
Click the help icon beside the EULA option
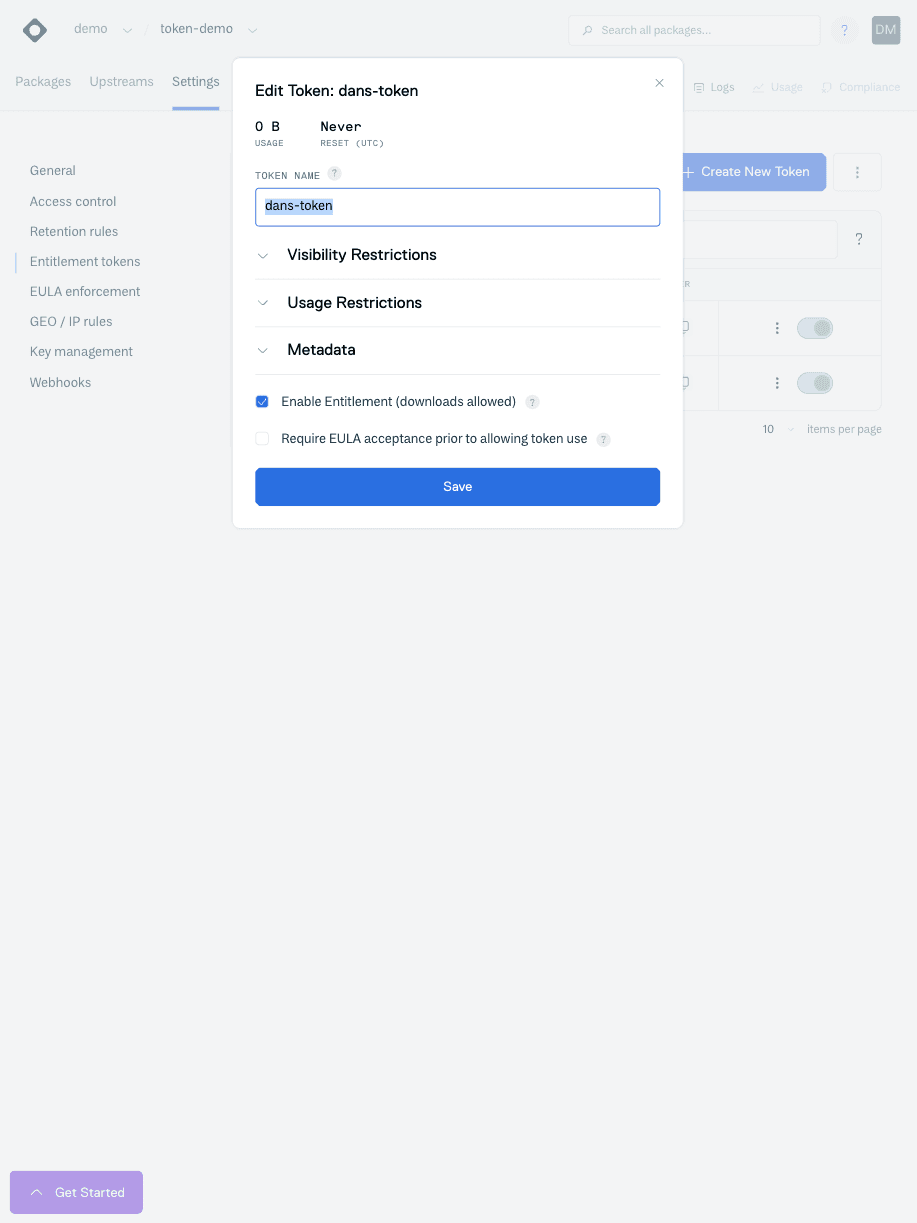602,439
